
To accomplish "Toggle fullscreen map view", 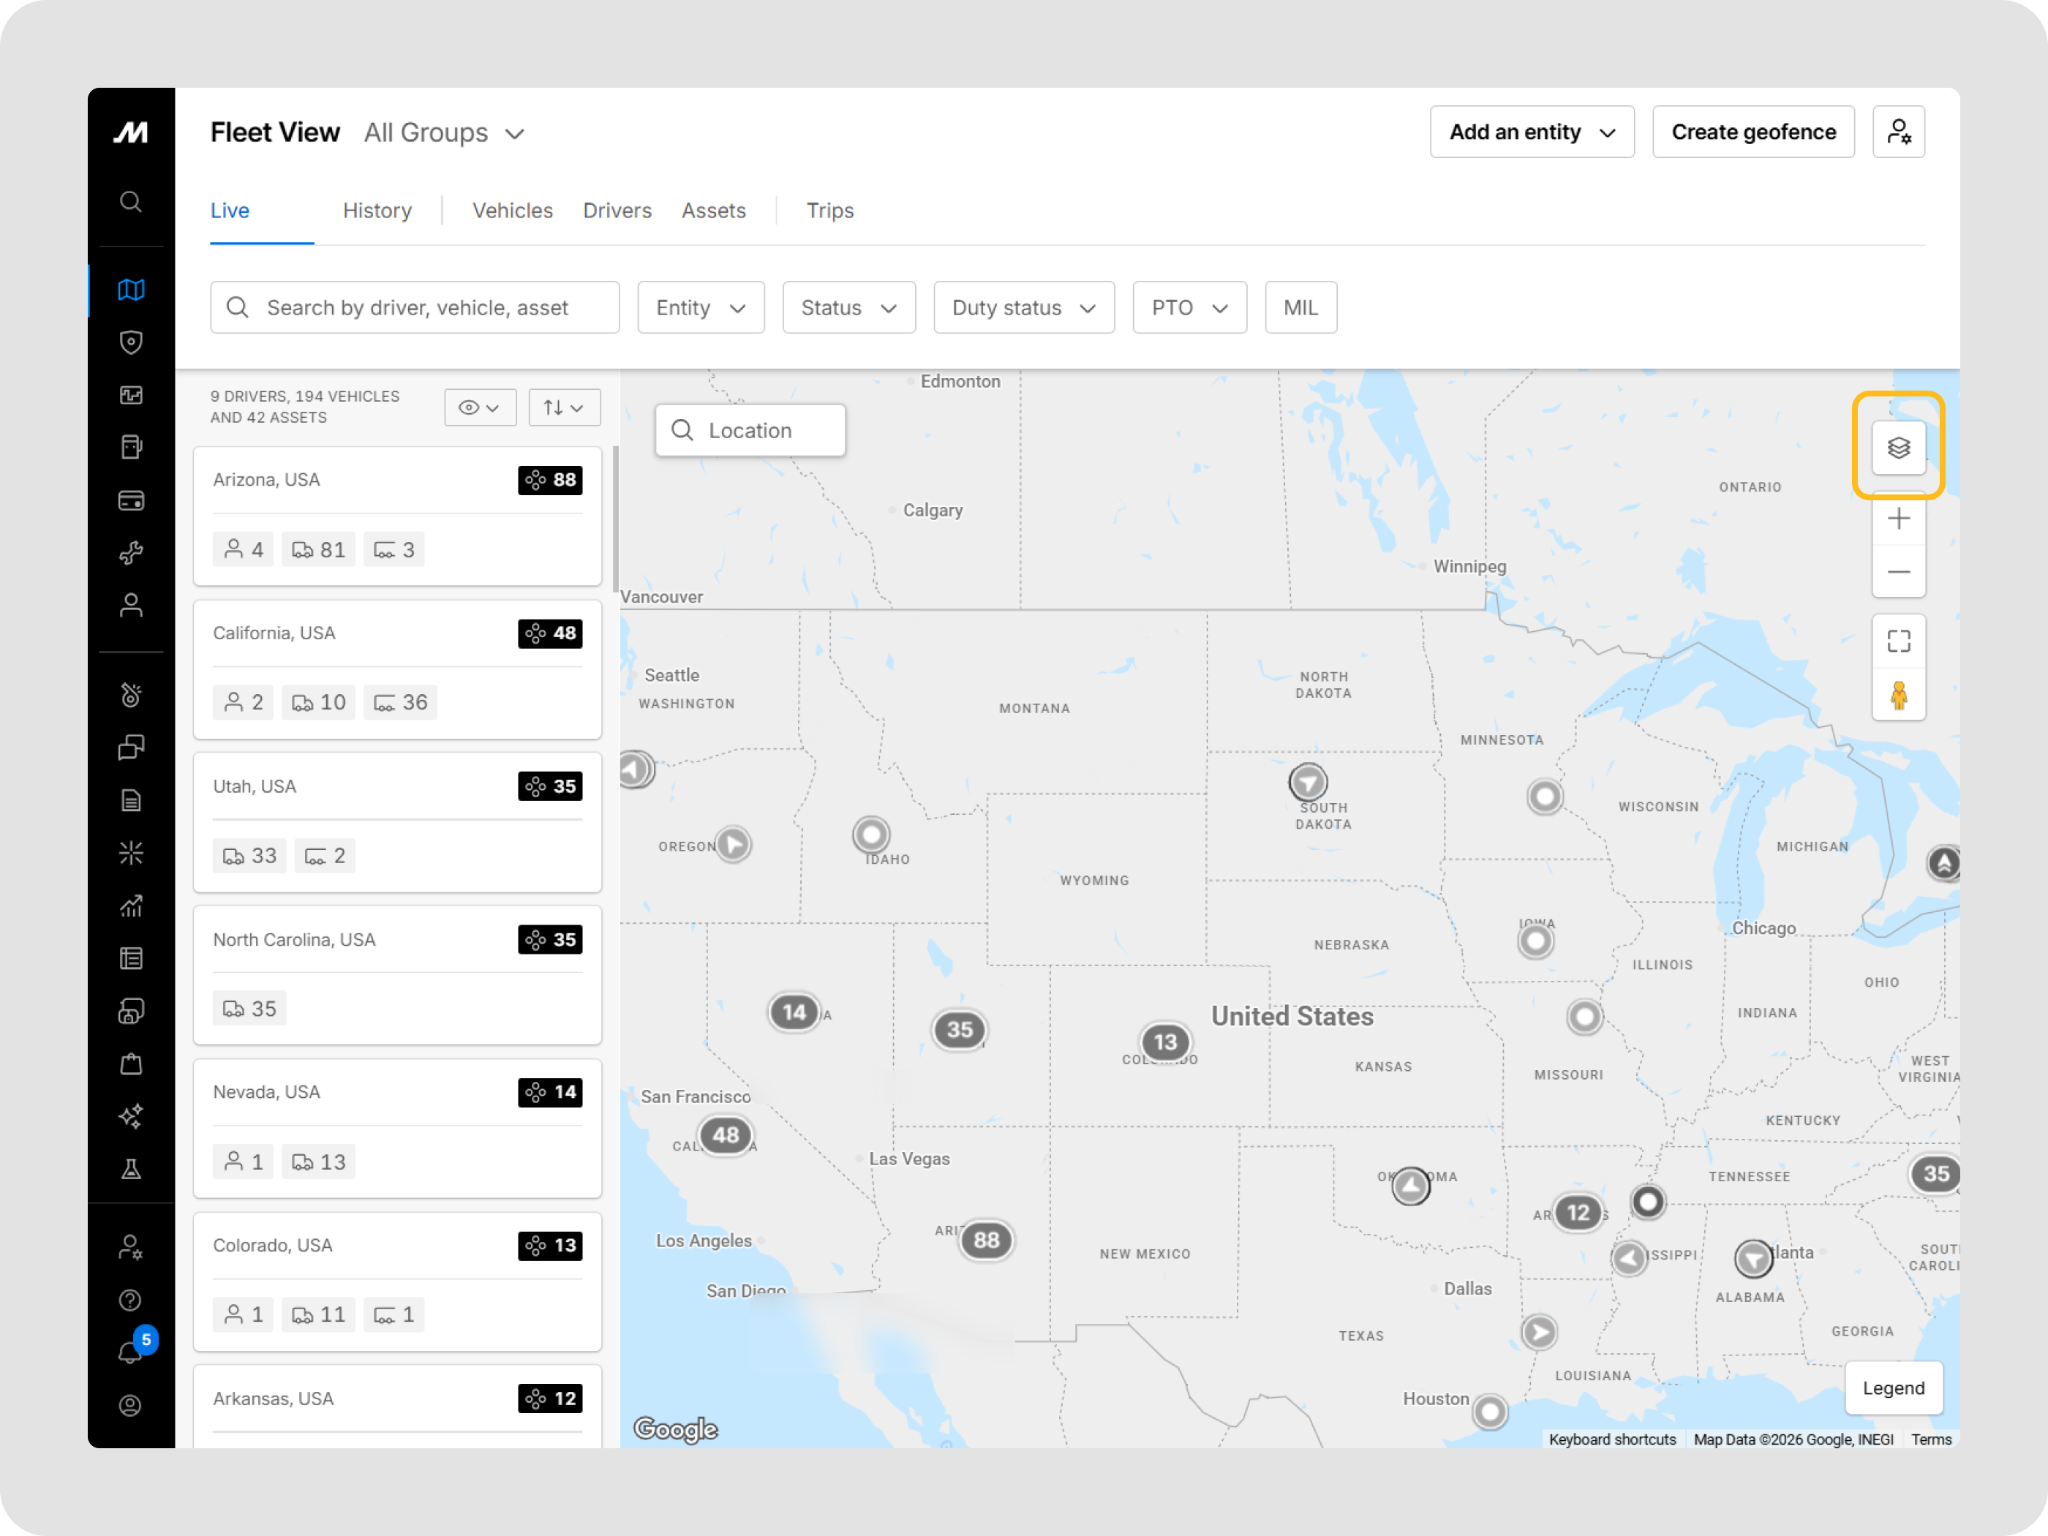I will 1898,641.
